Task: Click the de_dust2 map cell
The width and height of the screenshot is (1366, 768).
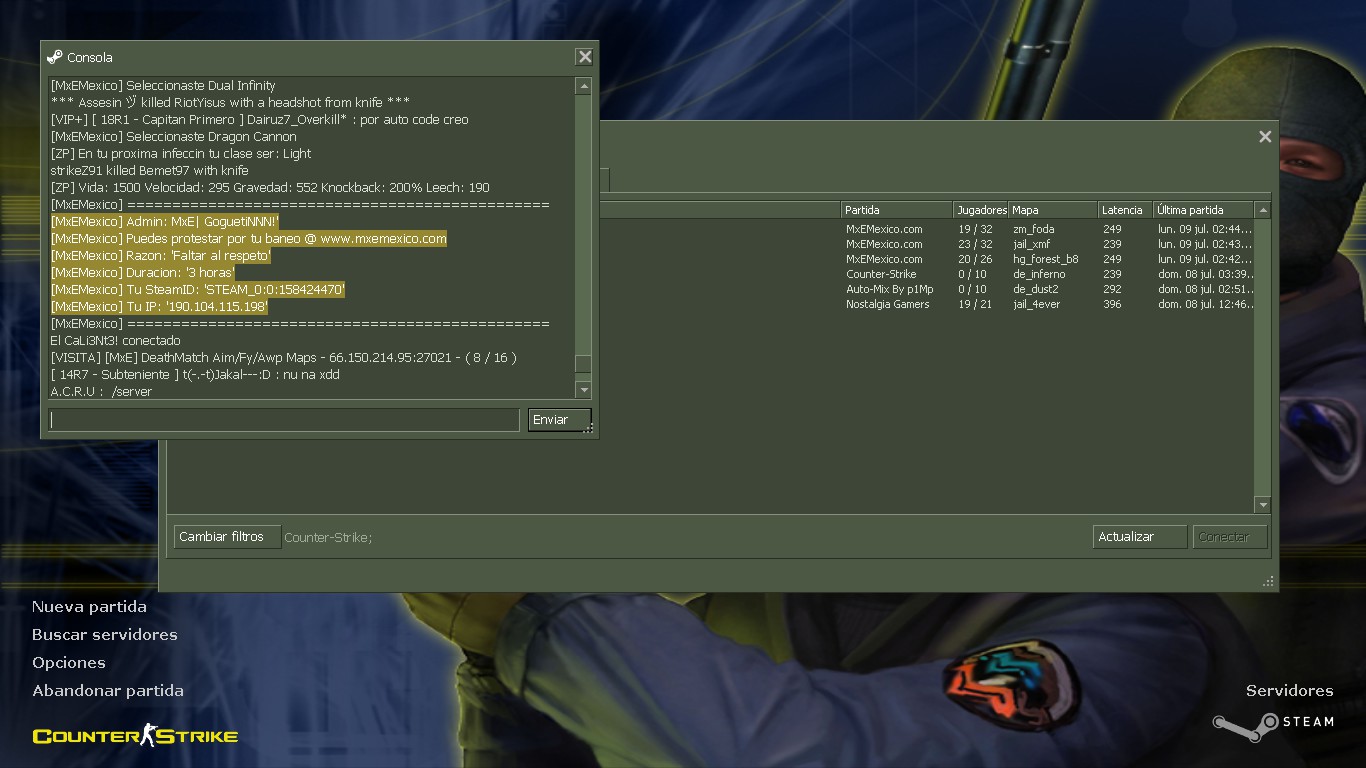Action: click(x=1035, y=289)
